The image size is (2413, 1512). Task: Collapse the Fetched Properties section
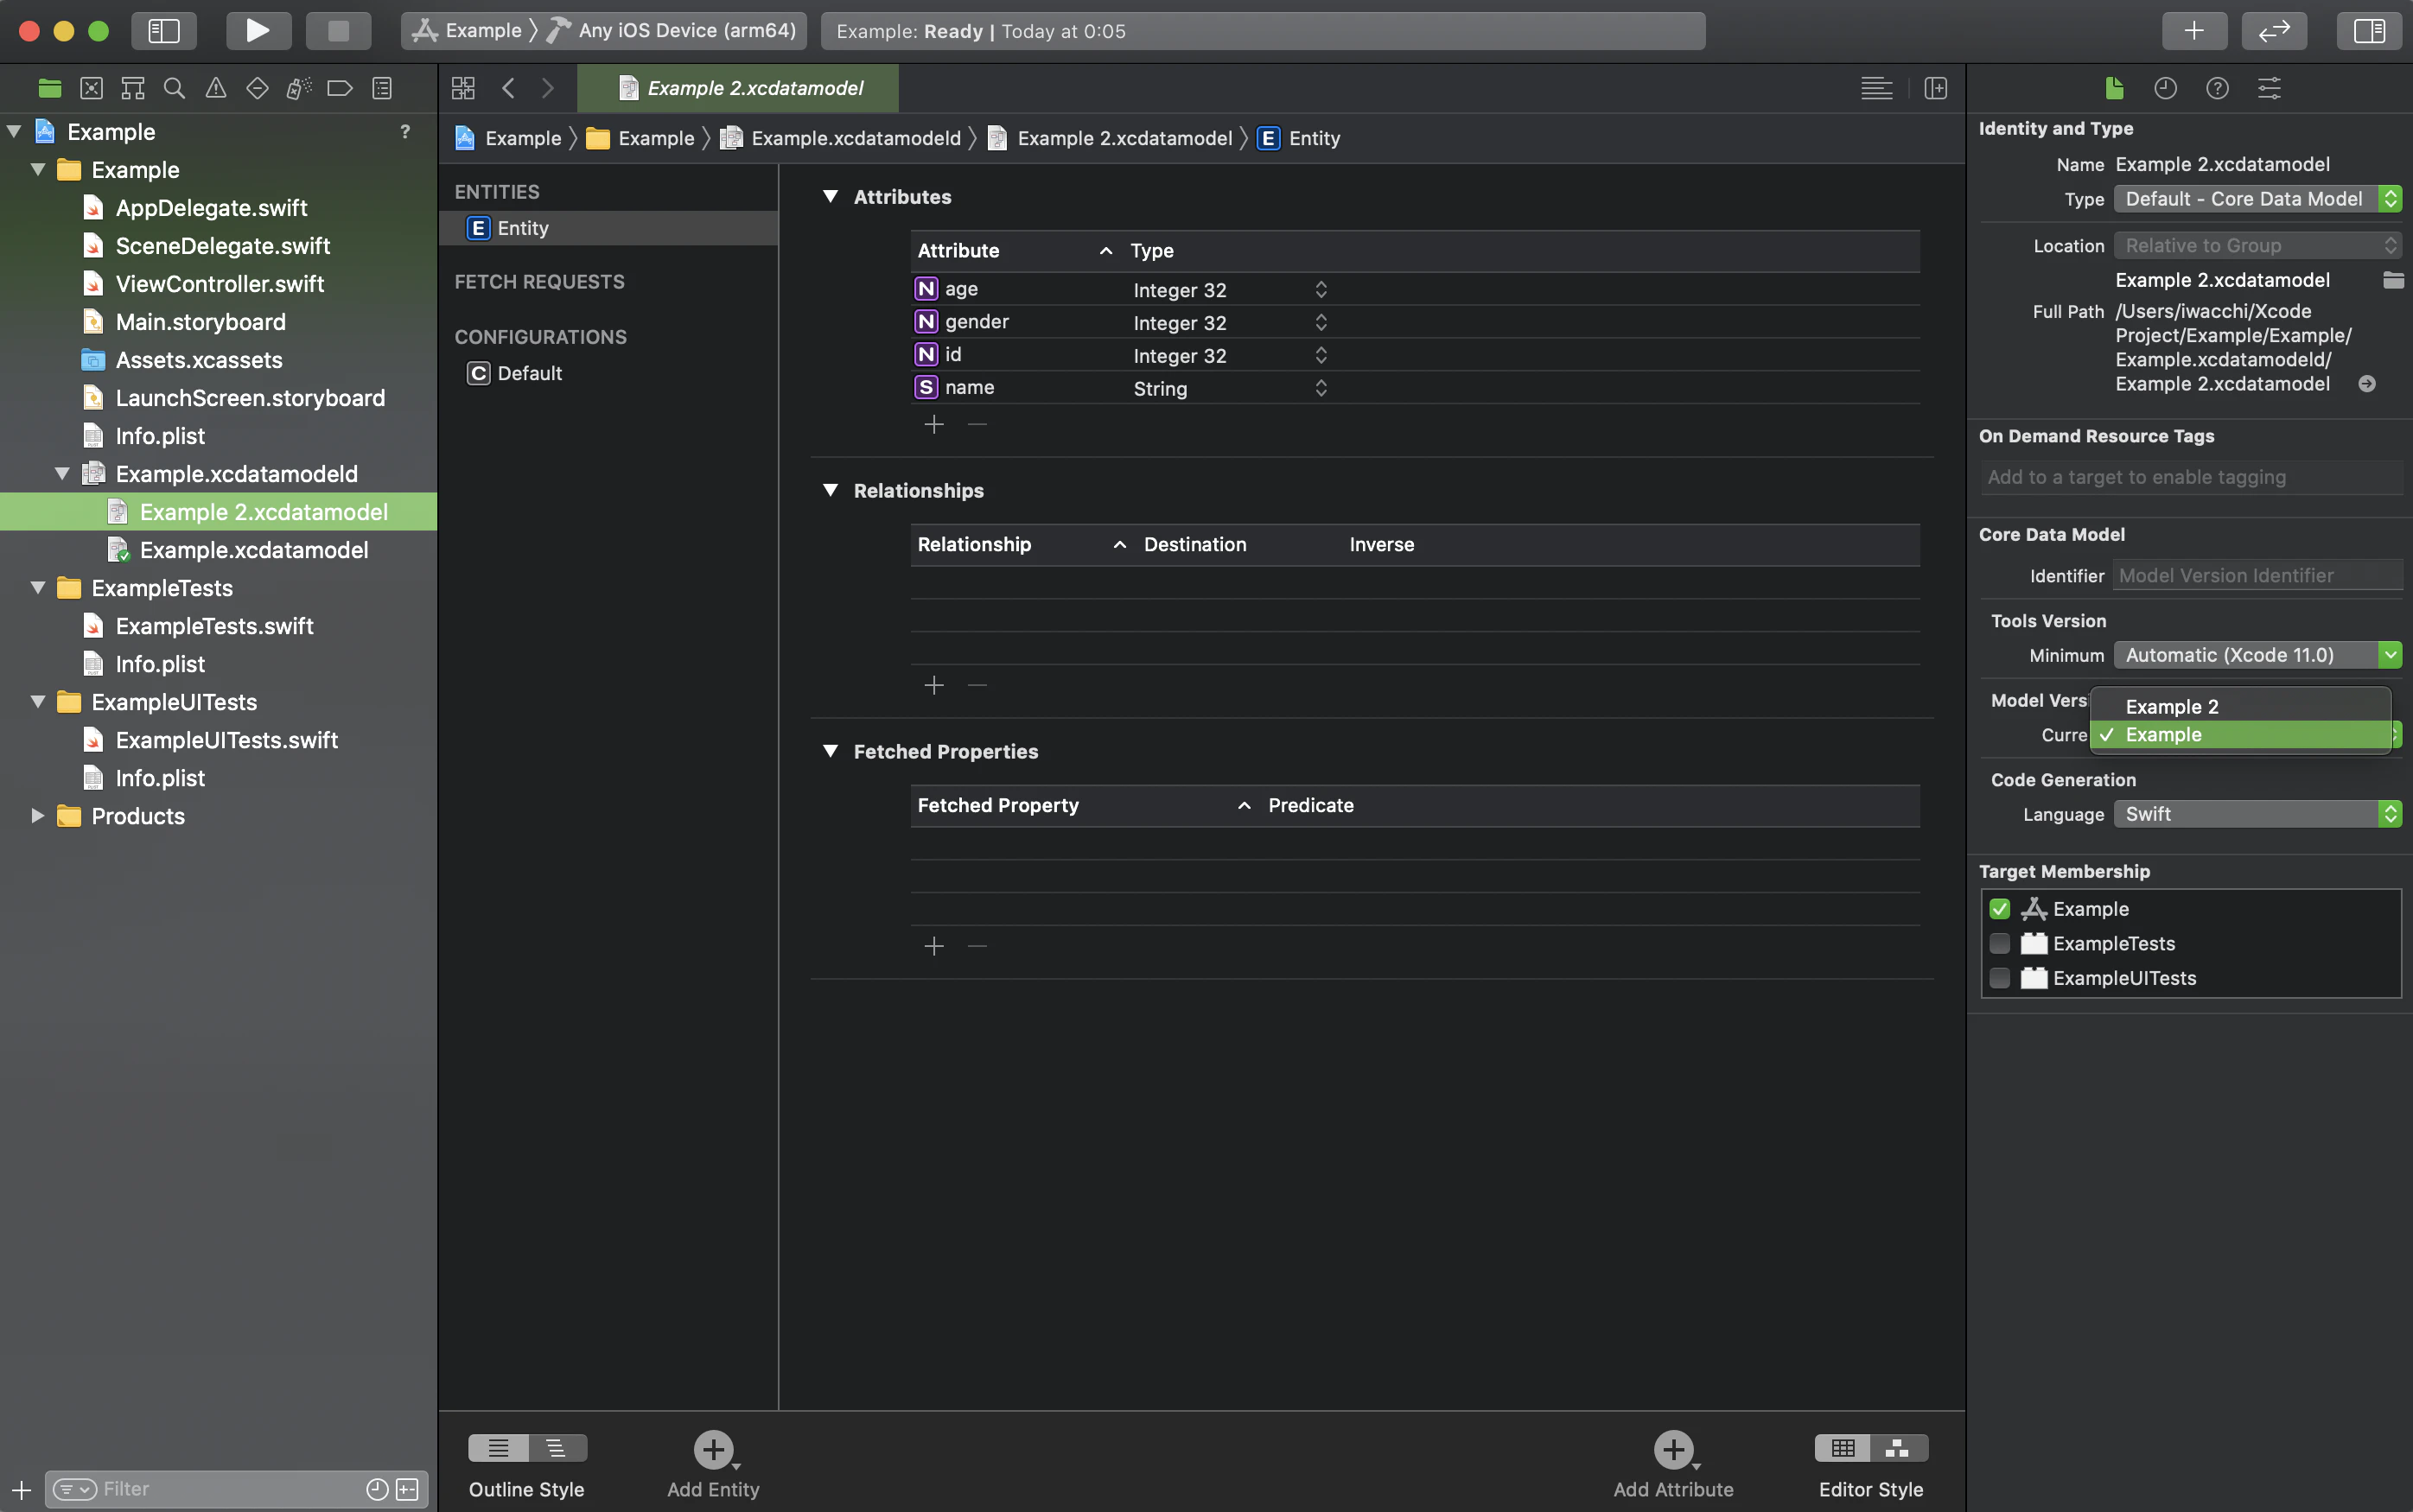click(x=830, y=751)
